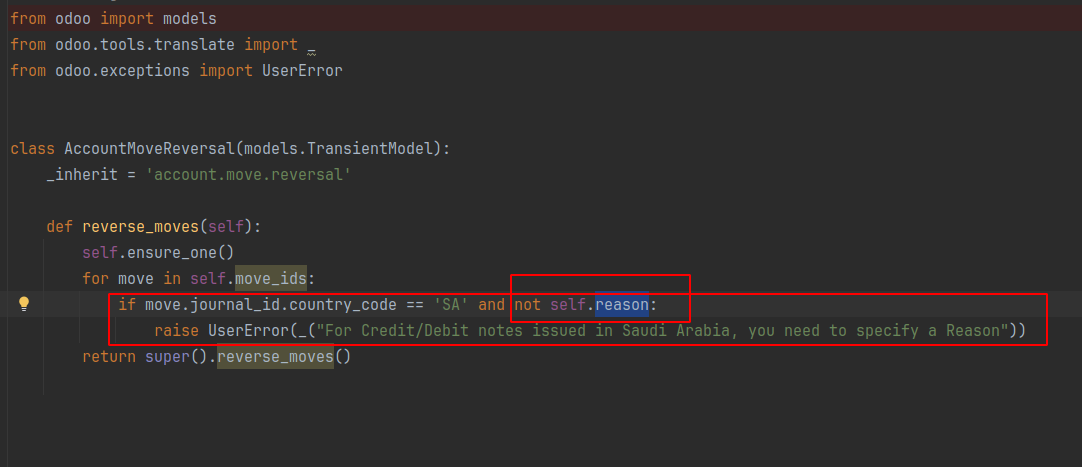
Task: Click highlighted 'move_ids' in for loop
Action: [271, 279]
